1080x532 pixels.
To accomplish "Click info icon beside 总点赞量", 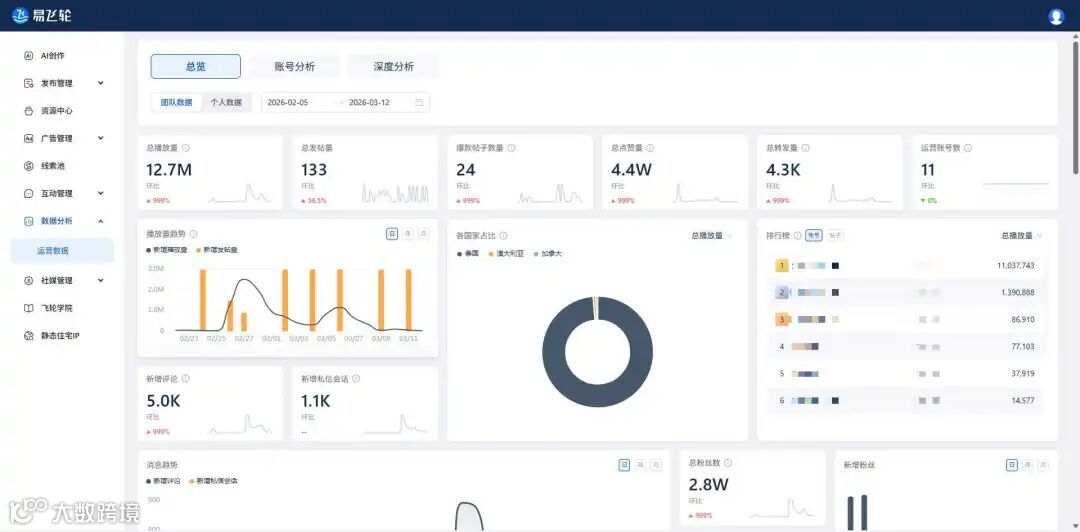I will [650, 147].
